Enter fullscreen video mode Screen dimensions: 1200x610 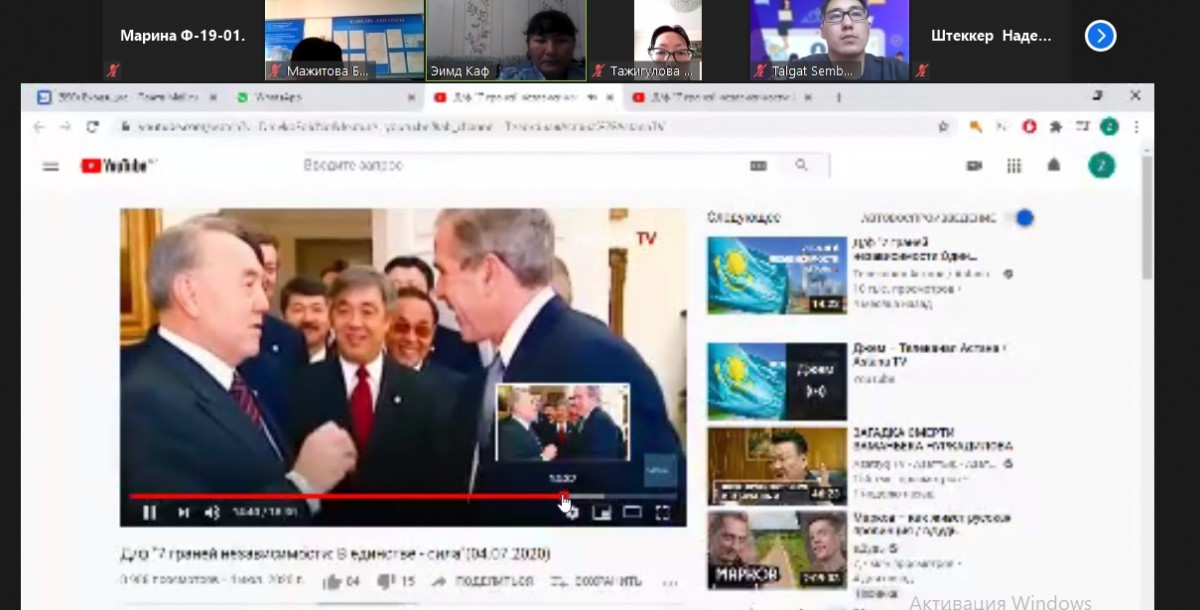point(662,513)
